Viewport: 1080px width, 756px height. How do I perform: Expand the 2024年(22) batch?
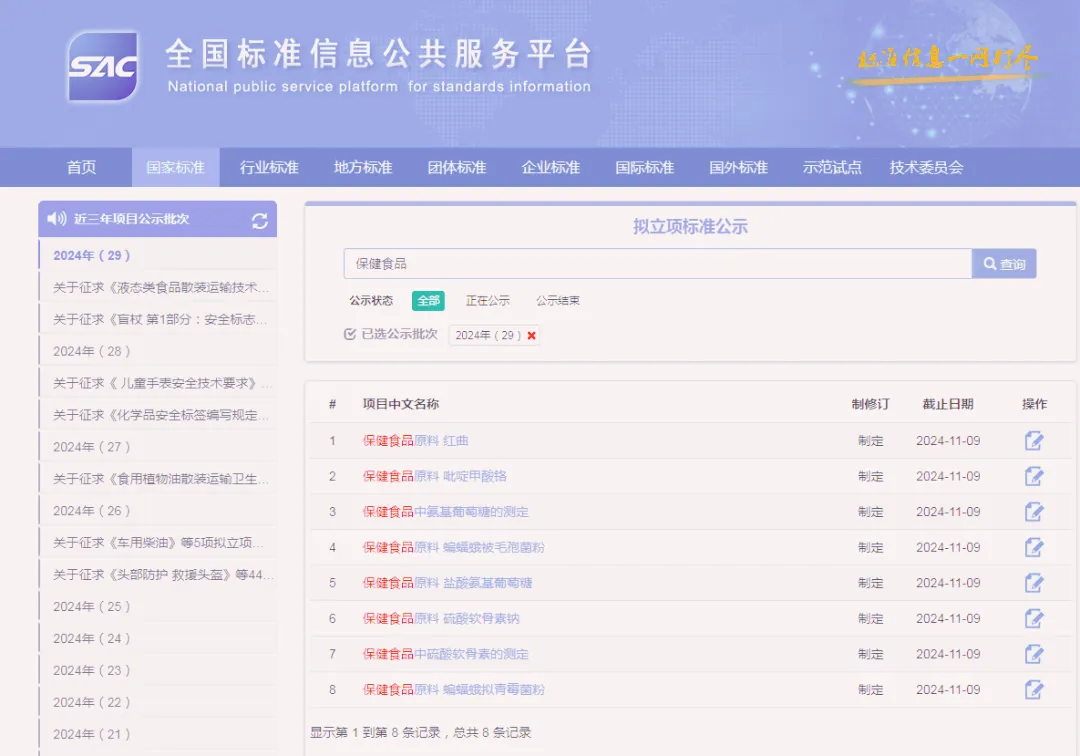coord(92,702)
